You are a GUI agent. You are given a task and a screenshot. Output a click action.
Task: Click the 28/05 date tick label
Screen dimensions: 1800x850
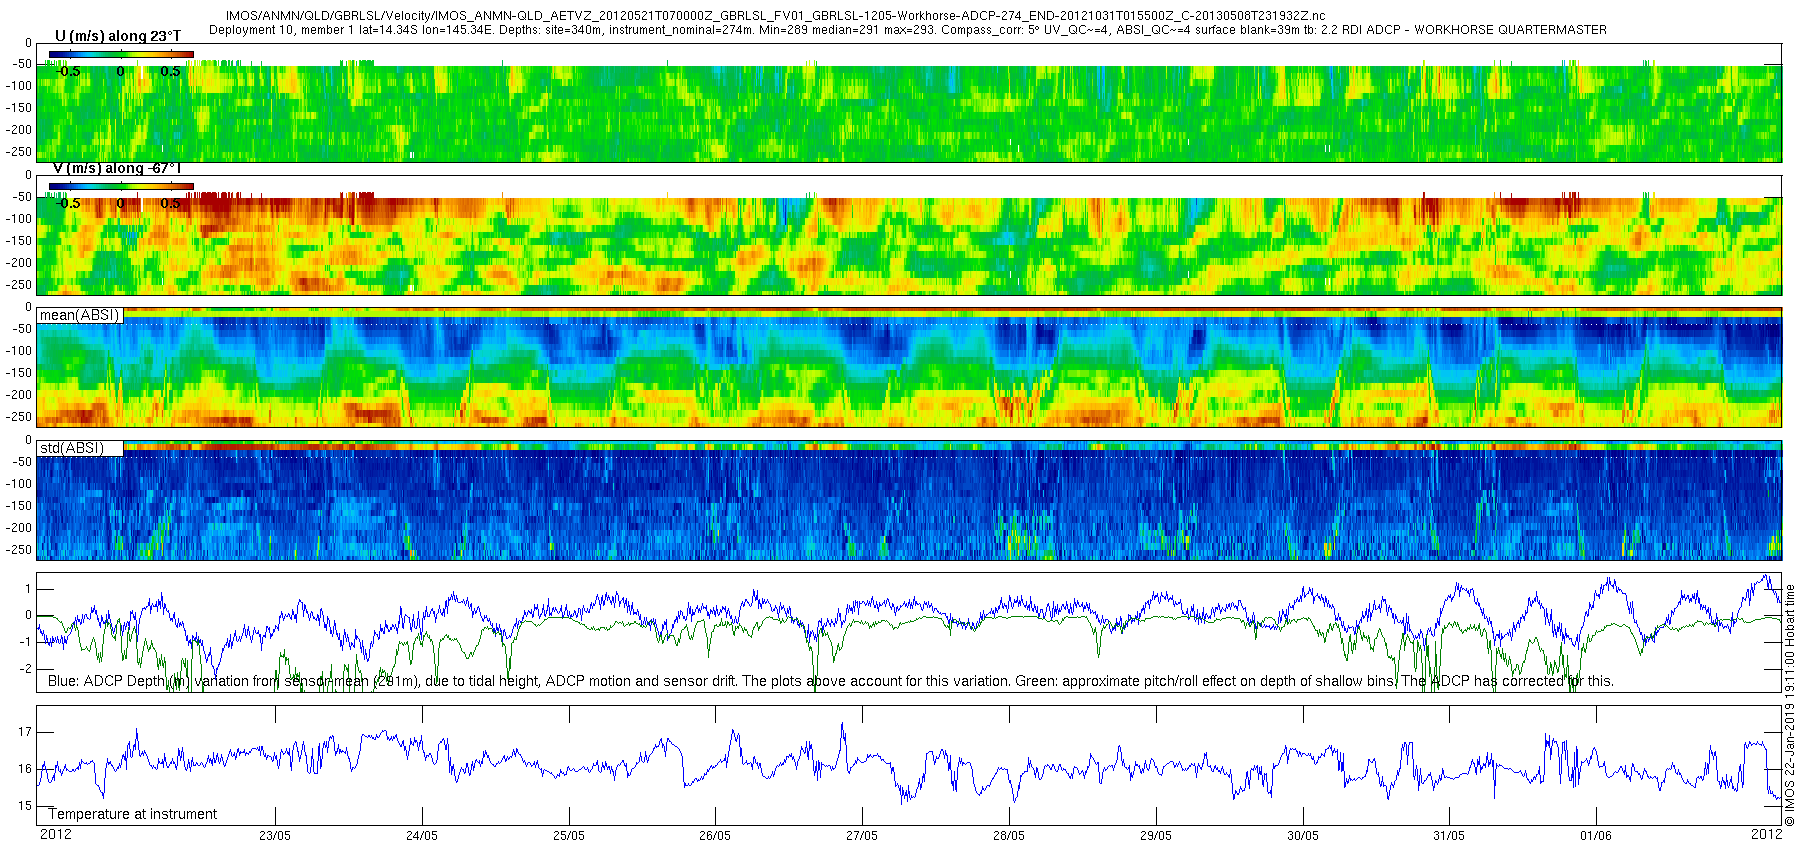(x=1009, y=836)
